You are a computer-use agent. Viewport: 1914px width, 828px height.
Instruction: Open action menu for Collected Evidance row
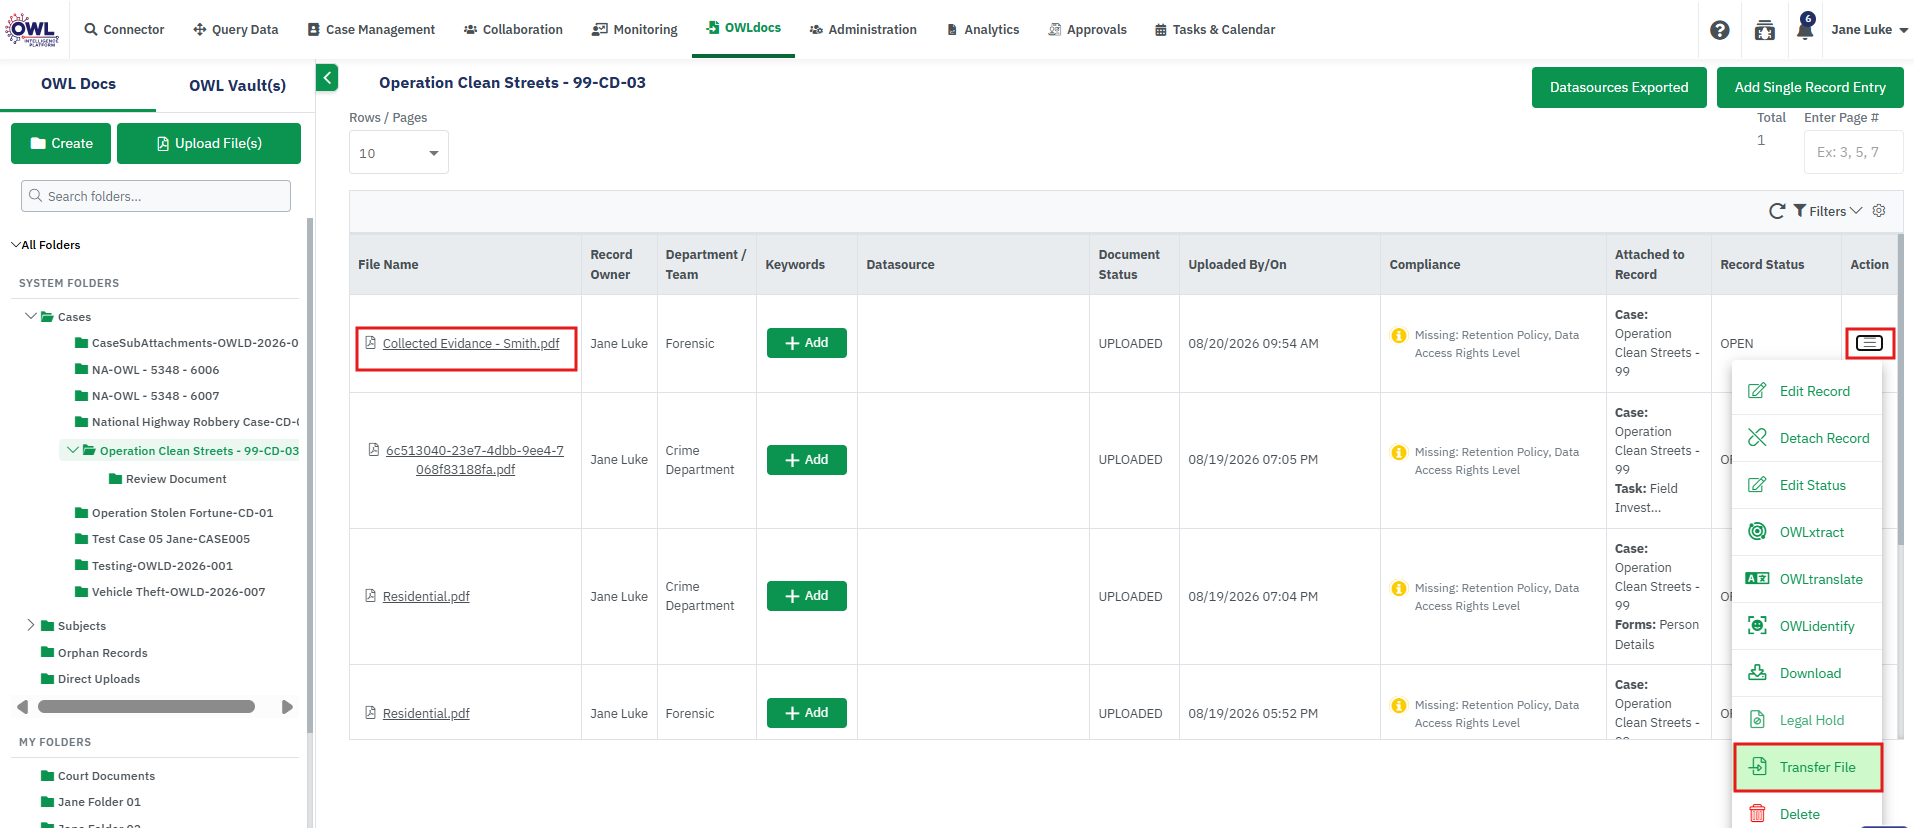pos(1869,343)
